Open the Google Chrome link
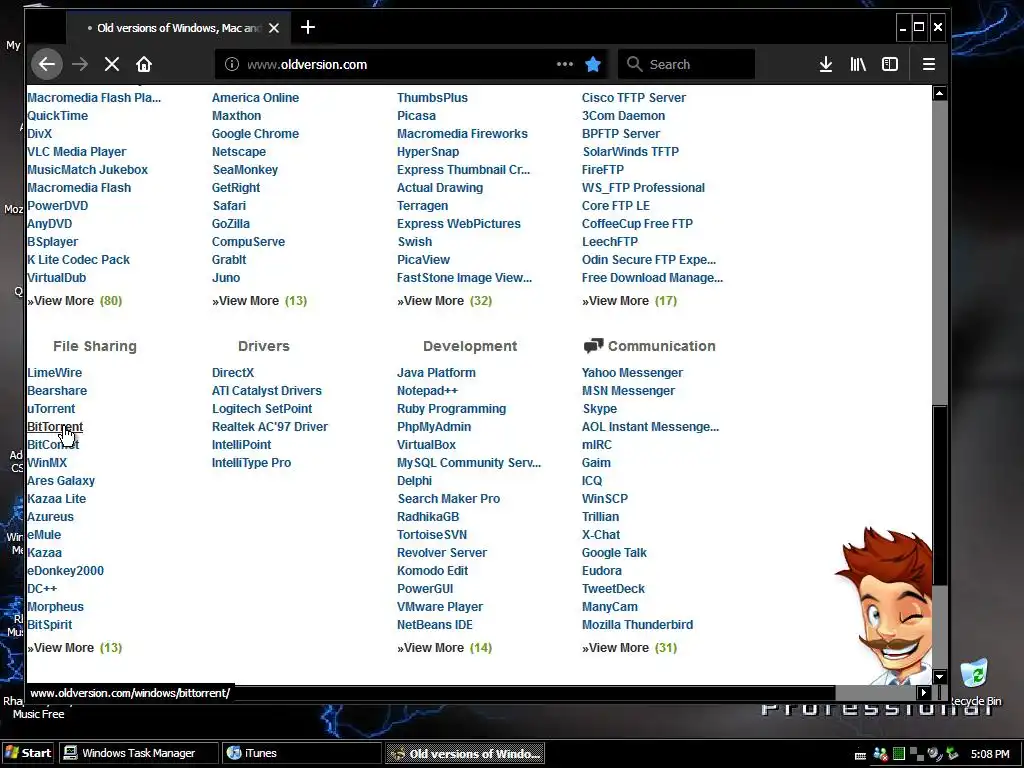 tap(255, 133)
